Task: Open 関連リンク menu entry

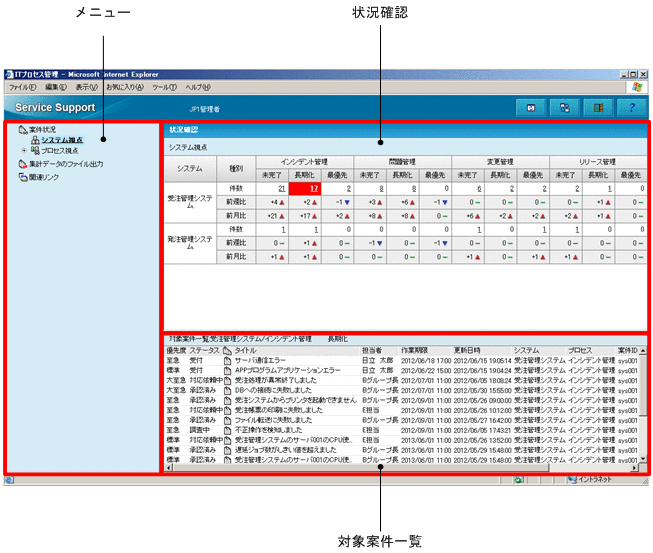Action: pos(44,177)
